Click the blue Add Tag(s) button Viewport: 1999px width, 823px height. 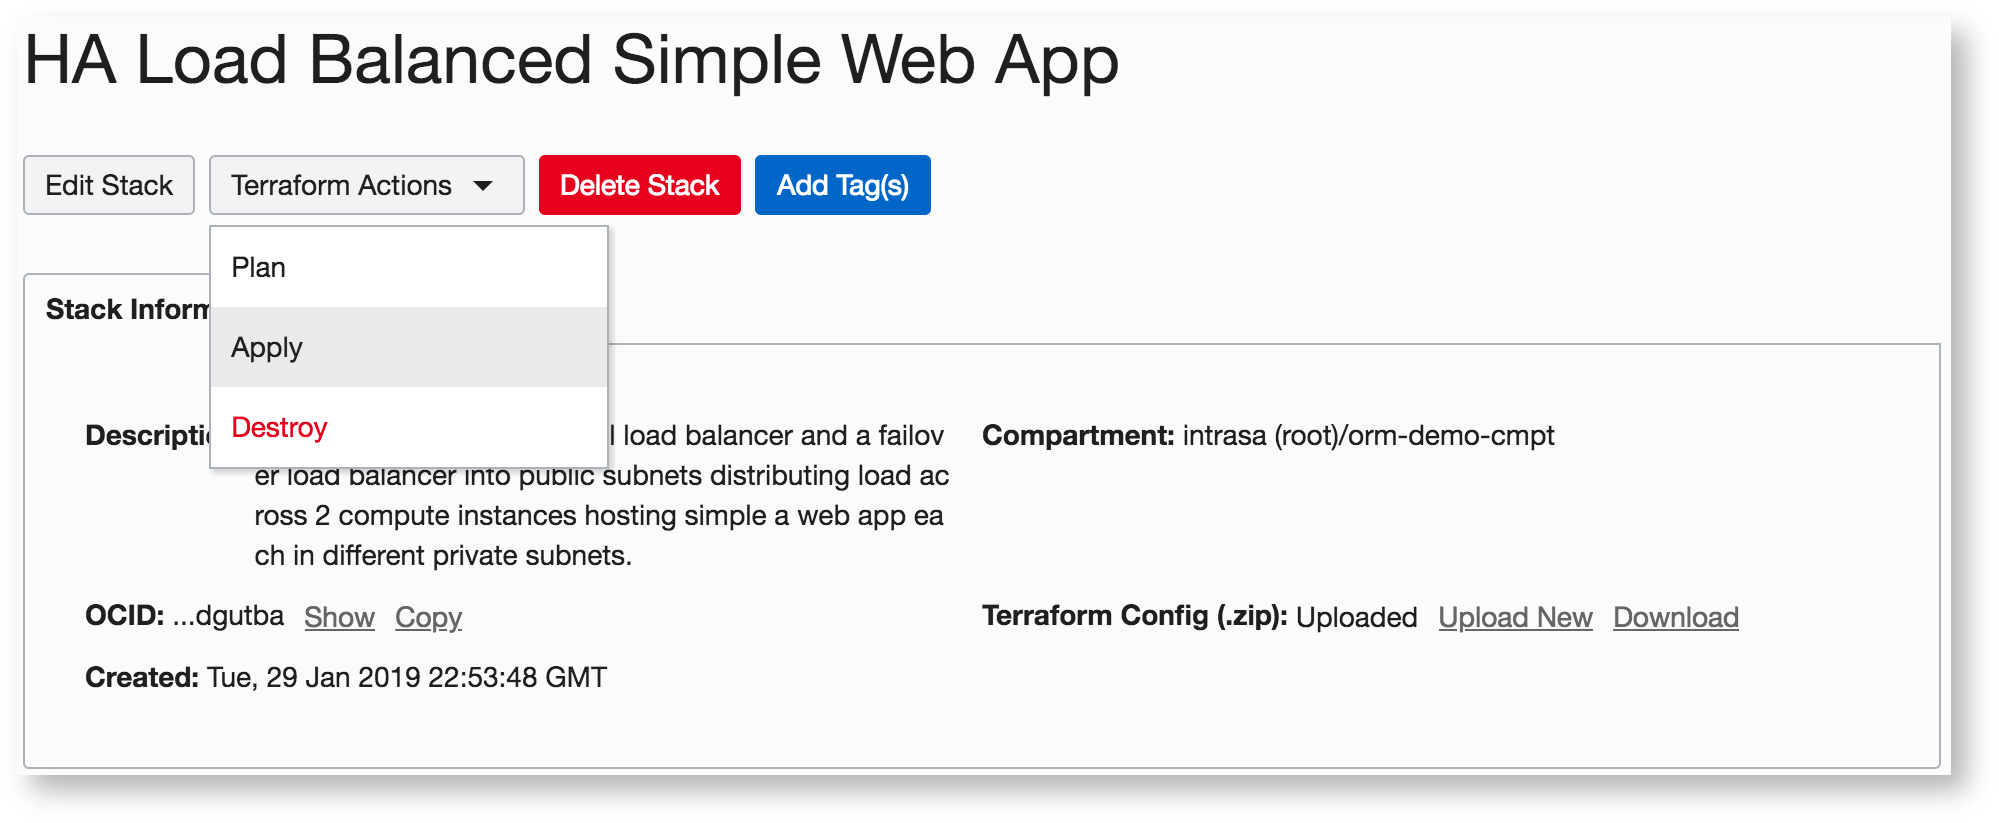point(842,185)
